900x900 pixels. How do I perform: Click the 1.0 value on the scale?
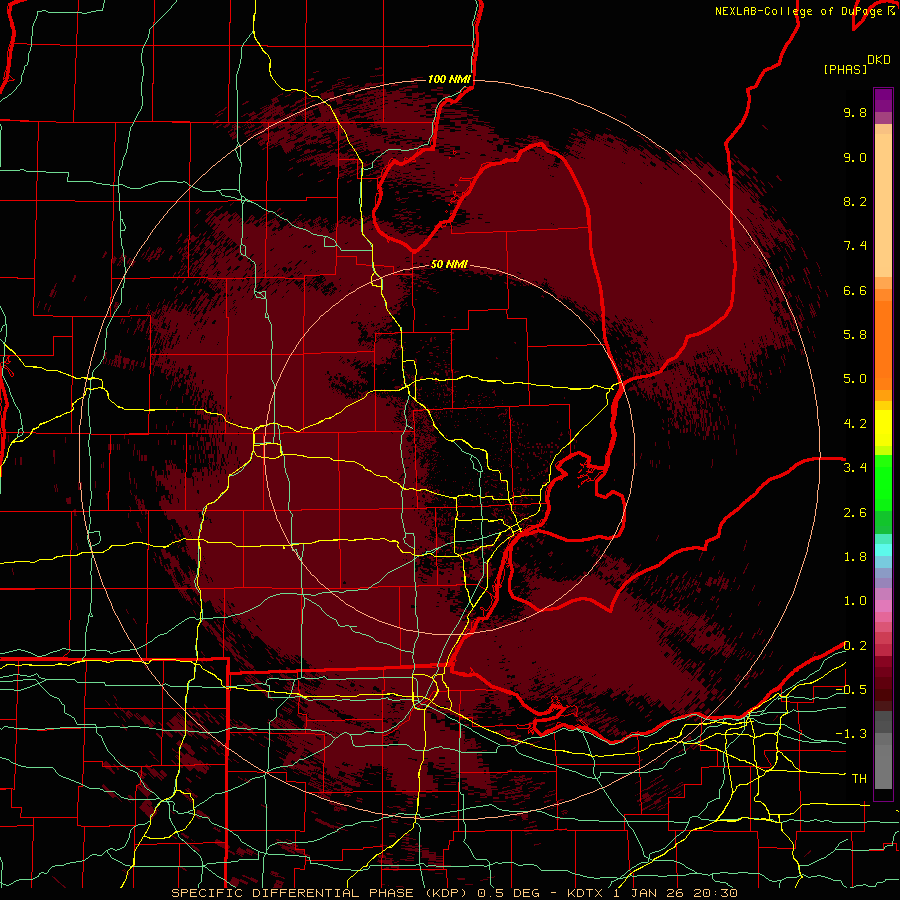tap(855, 601)
